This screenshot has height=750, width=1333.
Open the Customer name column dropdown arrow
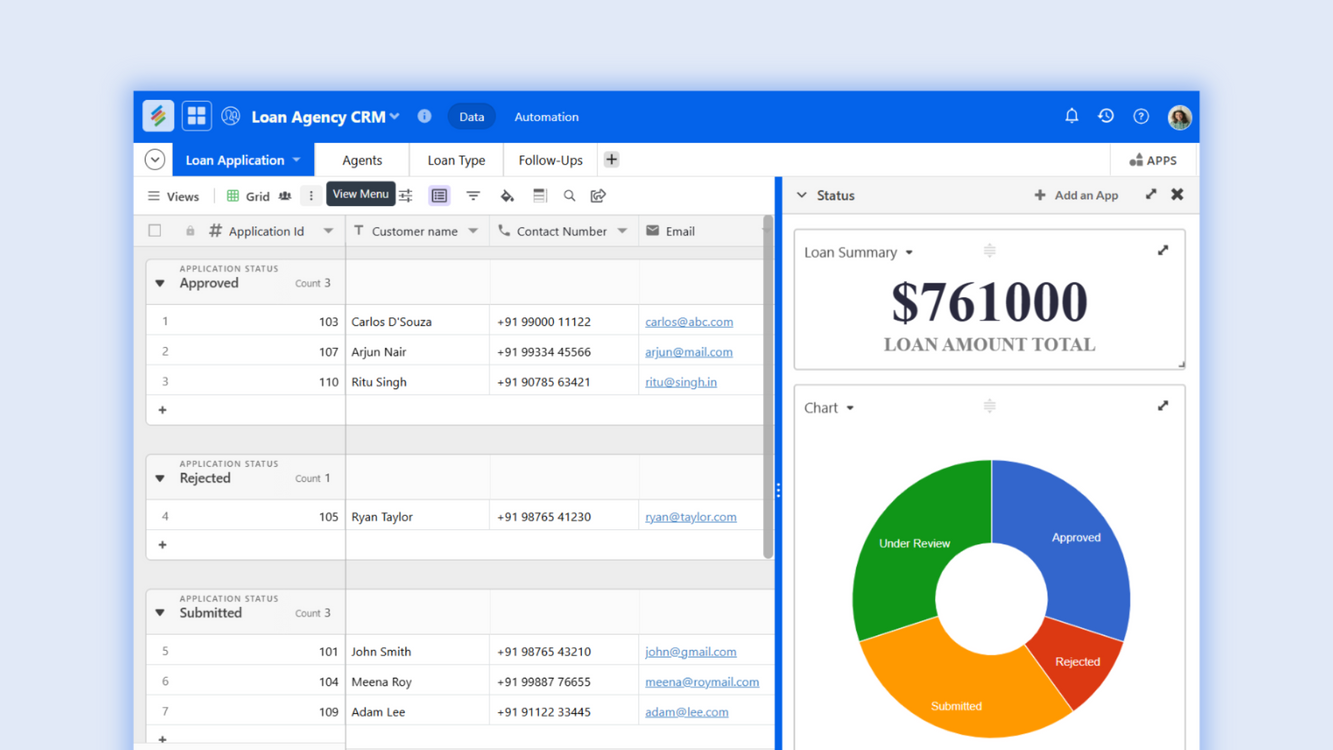click(x=473, y=231)
